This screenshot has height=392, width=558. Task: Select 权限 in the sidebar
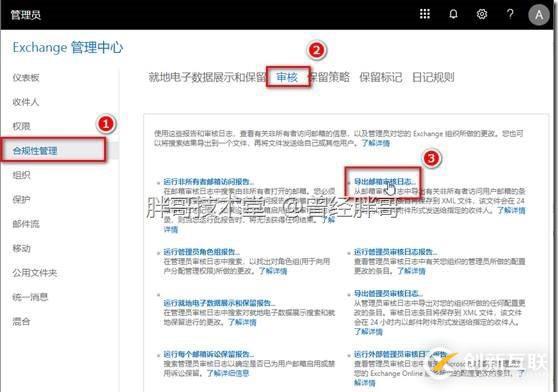21,126
